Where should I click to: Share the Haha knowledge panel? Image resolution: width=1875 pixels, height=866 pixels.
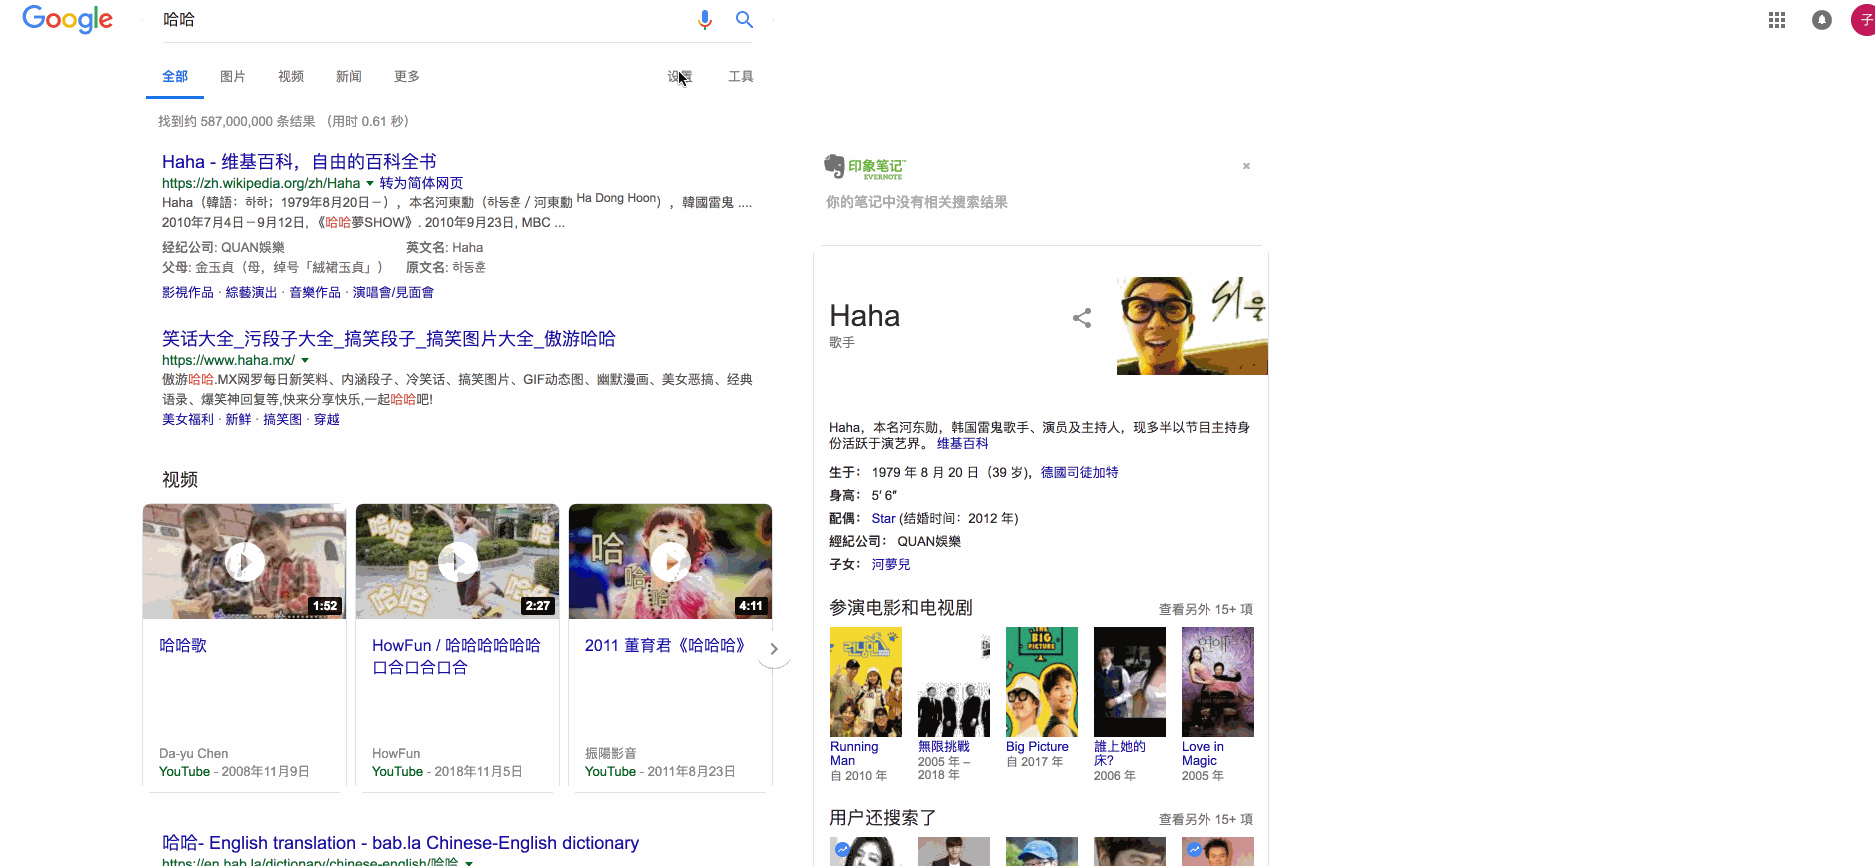pyautogui.click(x=1082, y=318)
